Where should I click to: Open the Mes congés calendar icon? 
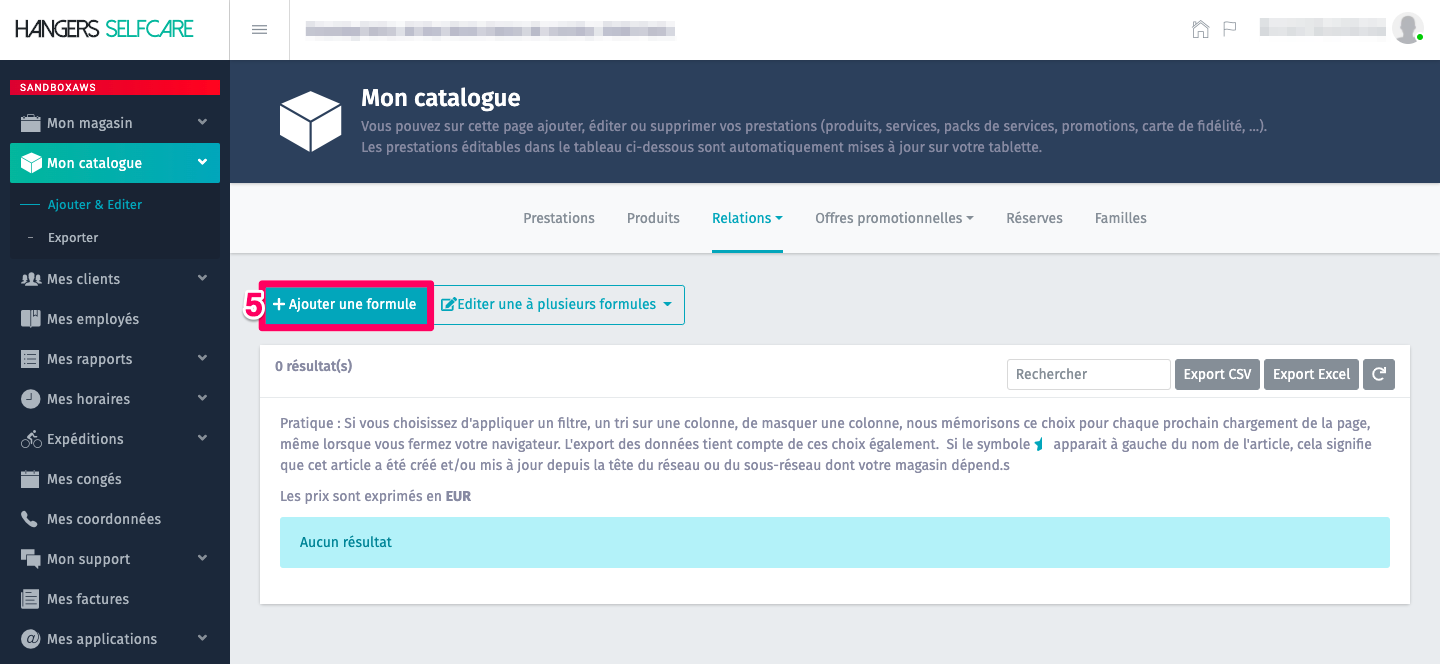[x=30, y=479]
